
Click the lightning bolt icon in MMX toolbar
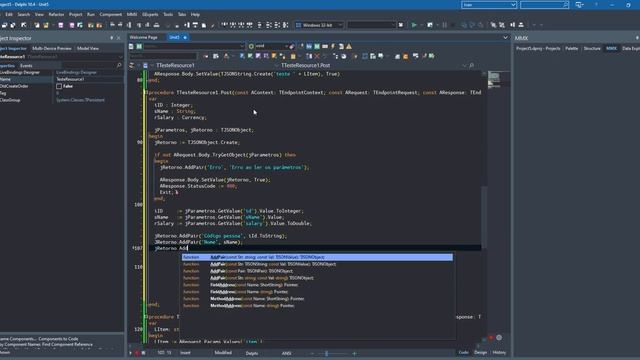(x=333, y=47)
